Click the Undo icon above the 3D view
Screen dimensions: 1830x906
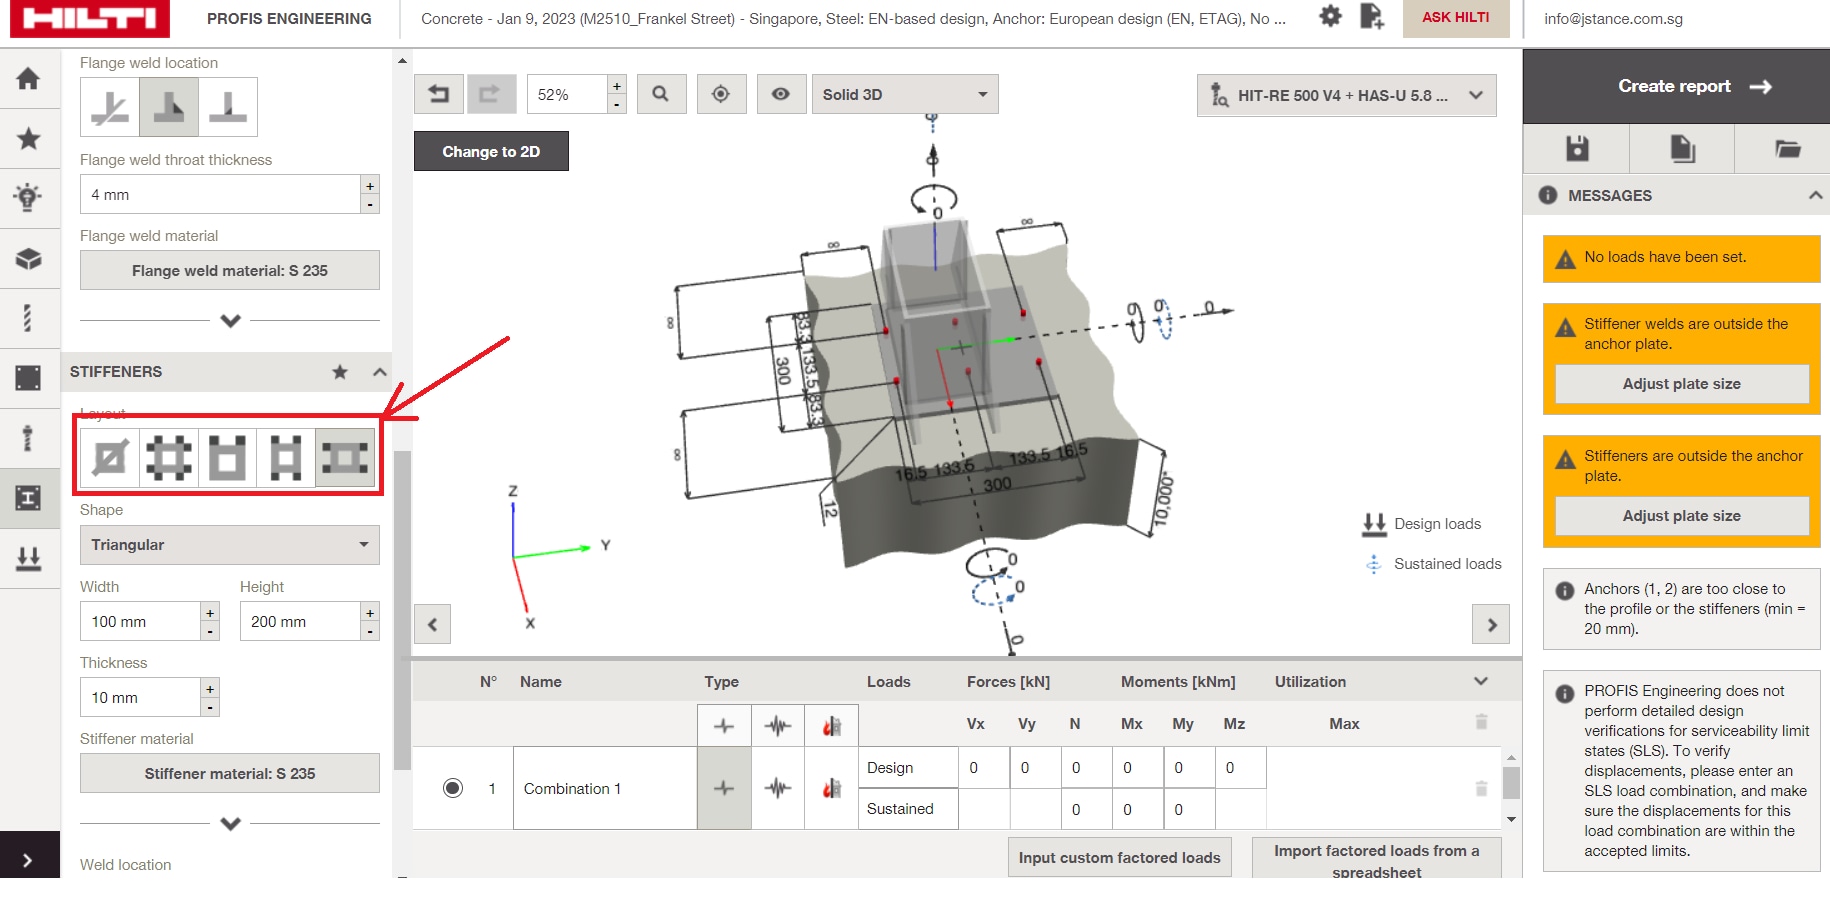tap(438, 93)
